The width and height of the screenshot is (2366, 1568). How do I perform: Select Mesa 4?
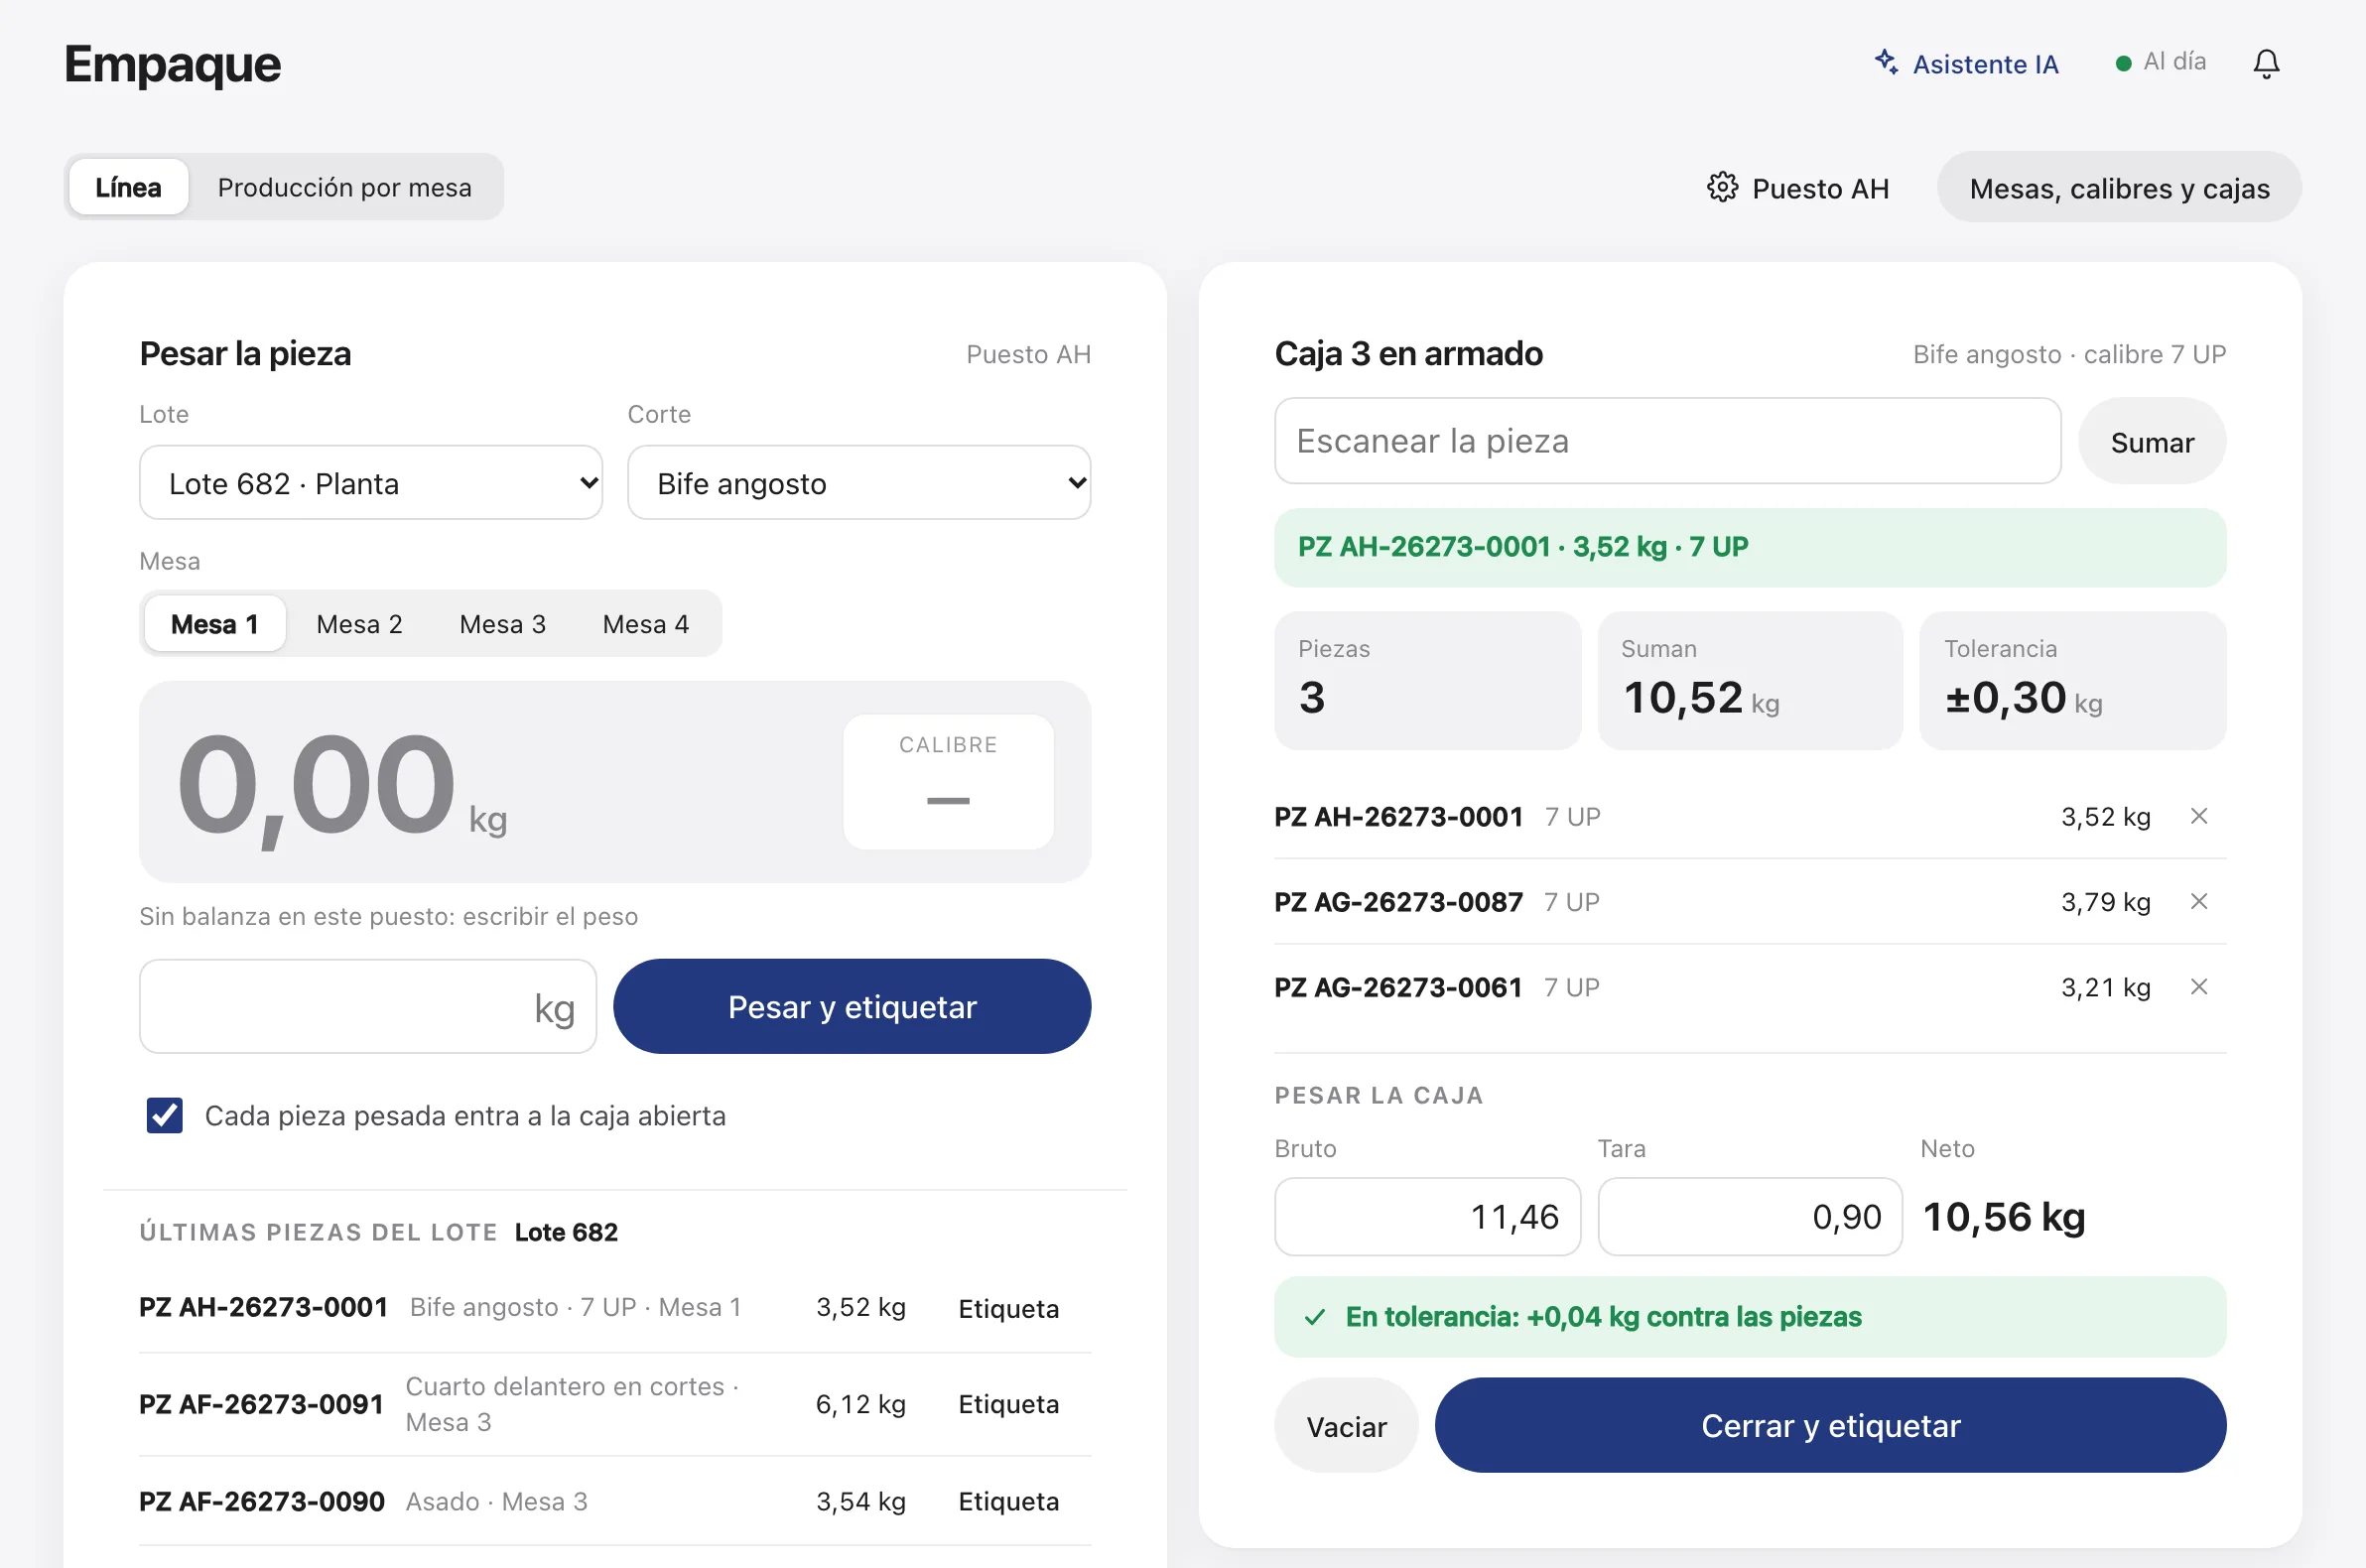(646, 624)
